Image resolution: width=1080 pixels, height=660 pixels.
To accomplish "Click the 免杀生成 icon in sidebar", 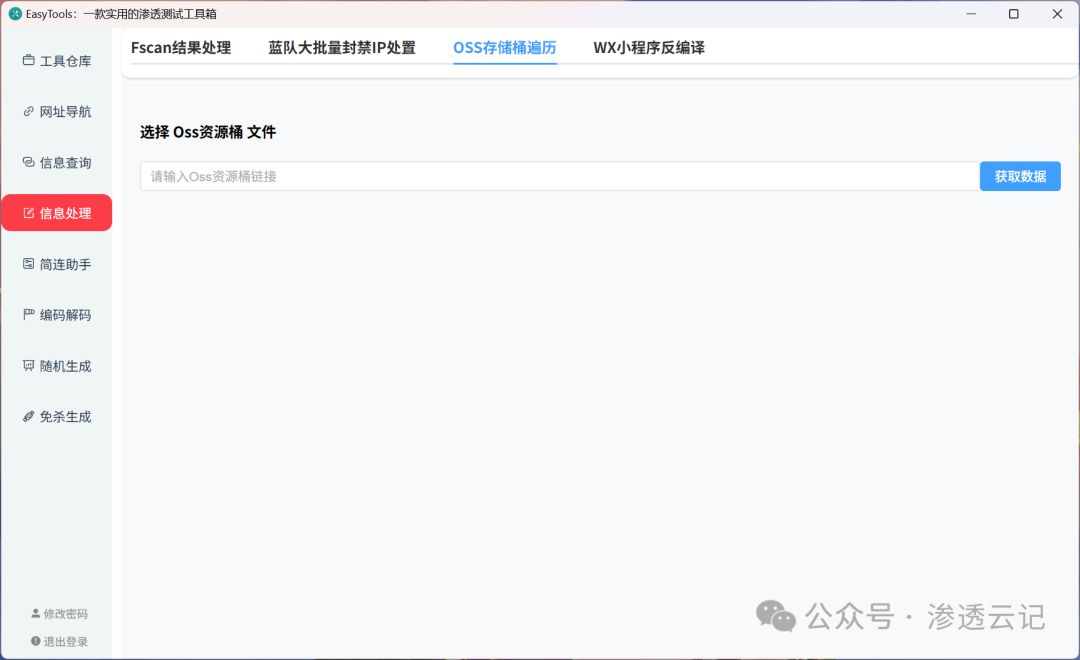I will [28, 416].
